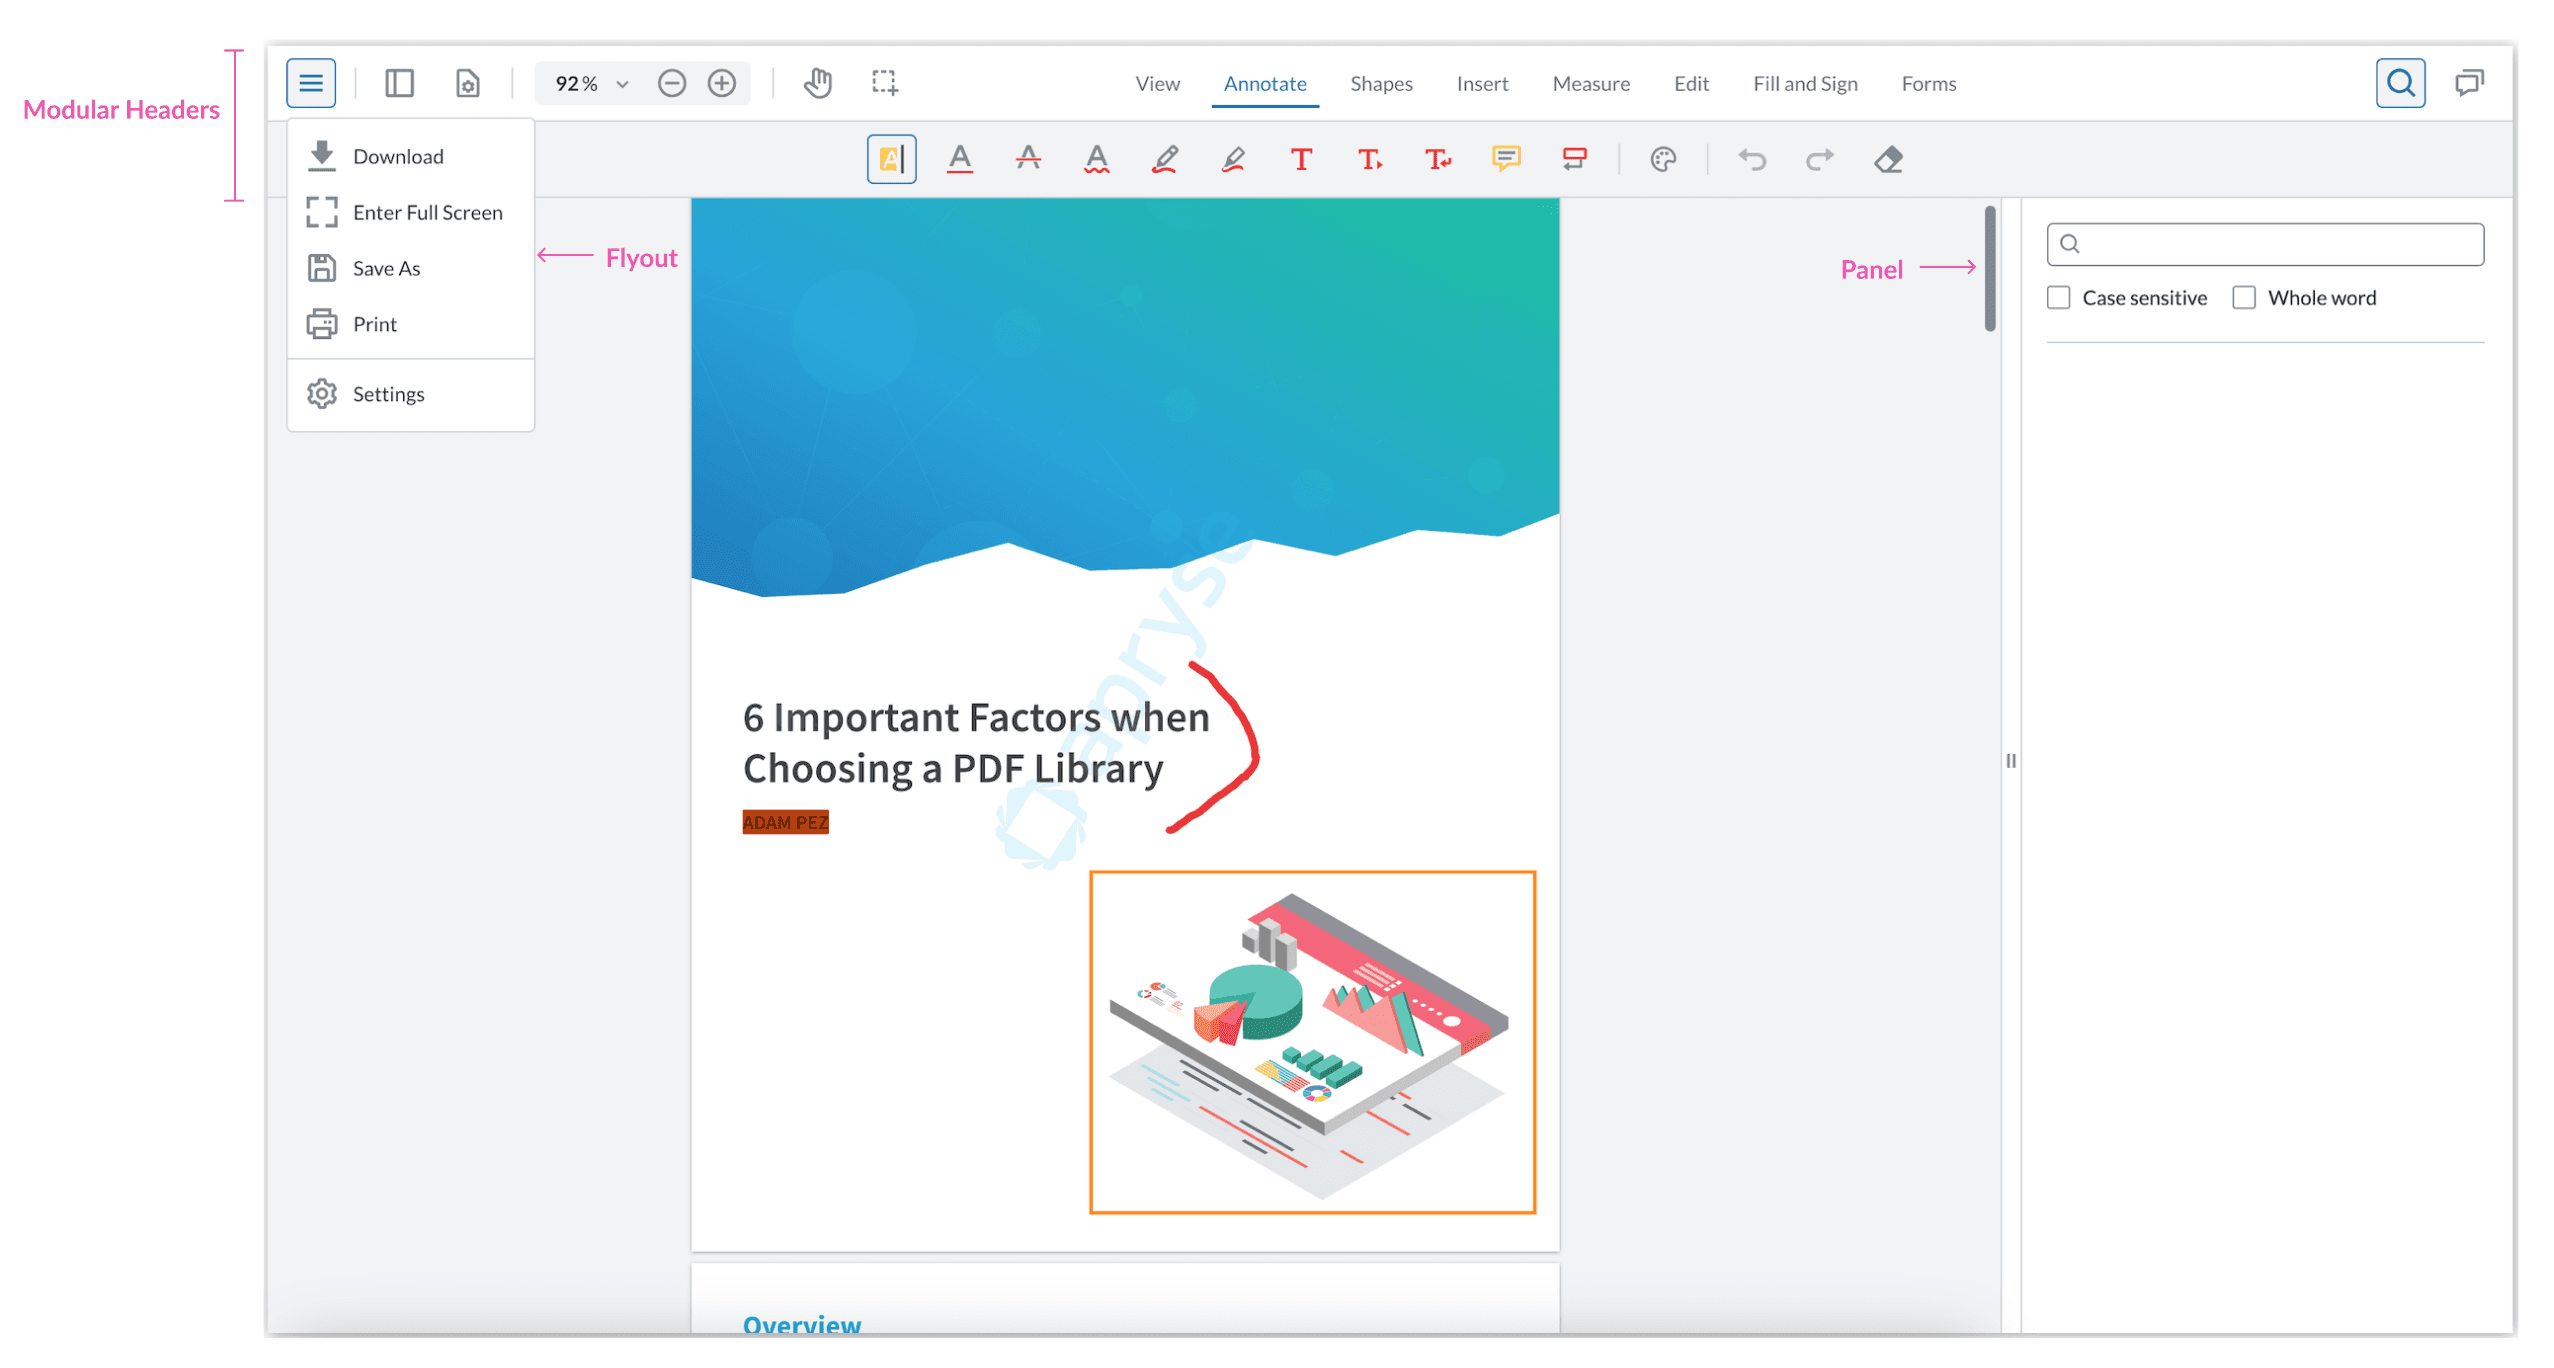Viewport: 2554px width, 1368px height.
Task: Collapse the hamburger menu flyout
Action: 311,83
